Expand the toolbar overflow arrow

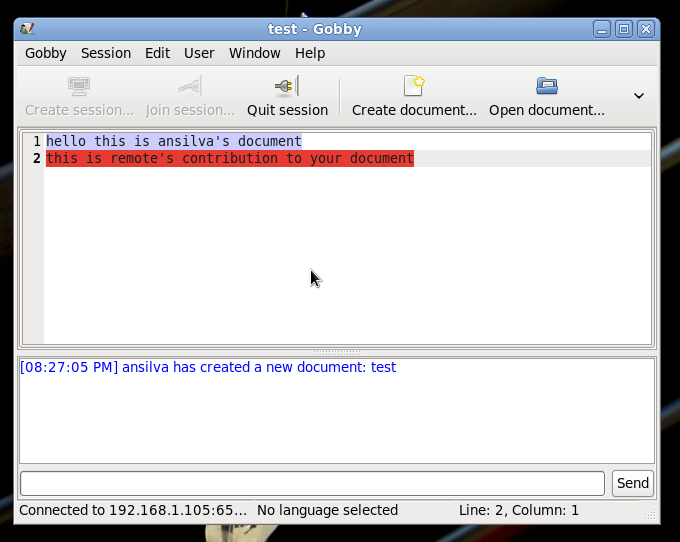click(x=639, y=96)
